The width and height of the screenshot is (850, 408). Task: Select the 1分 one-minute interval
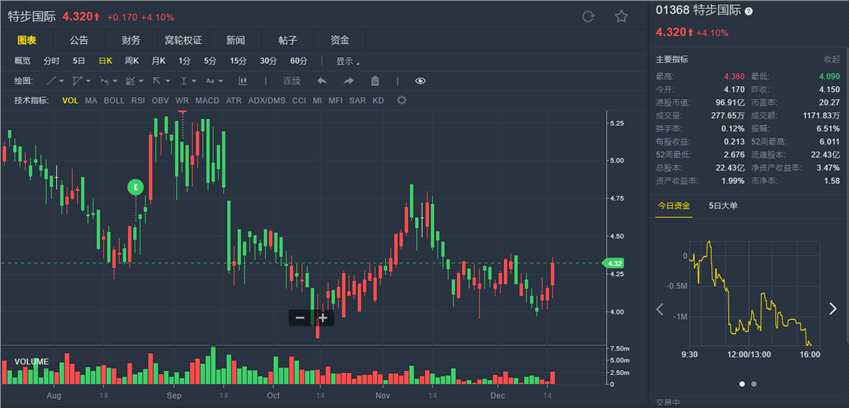pos(184,61)
